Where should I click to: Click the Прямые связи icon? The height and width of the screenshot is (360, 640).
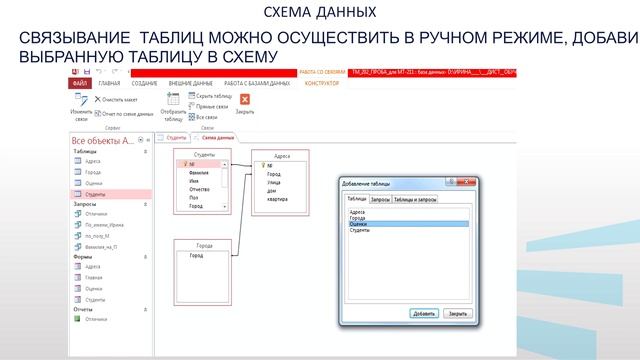click(x=191, y=106)
